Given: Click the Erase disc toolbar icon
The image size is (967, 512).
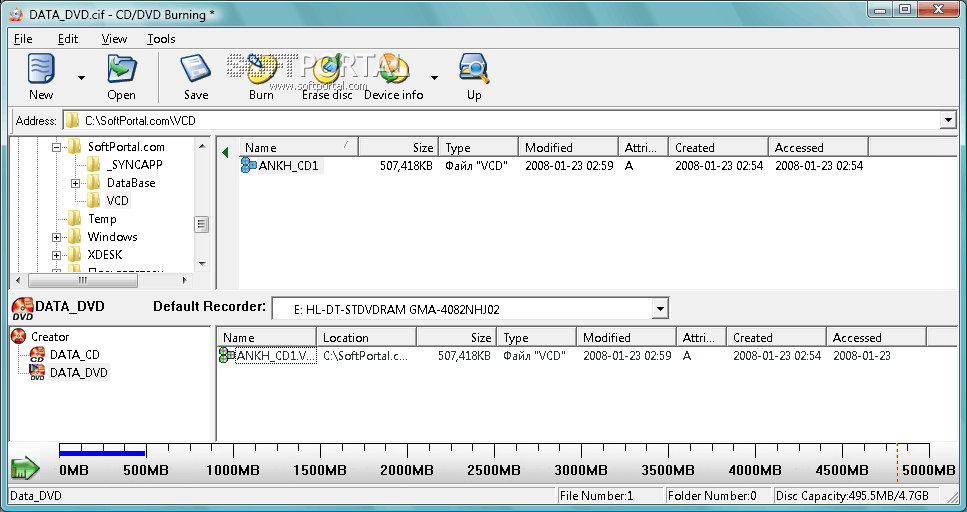Looking at the screenshot, I should coord(327,76).
